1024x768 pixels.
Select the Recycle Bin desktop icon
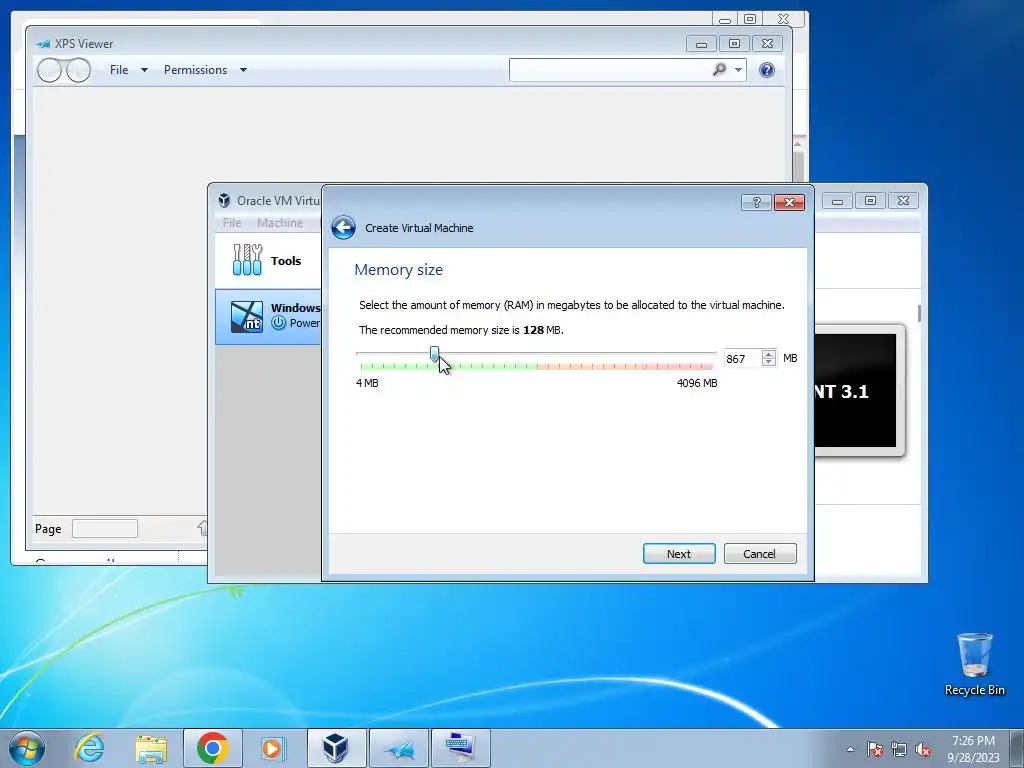(x=974, y=664)
